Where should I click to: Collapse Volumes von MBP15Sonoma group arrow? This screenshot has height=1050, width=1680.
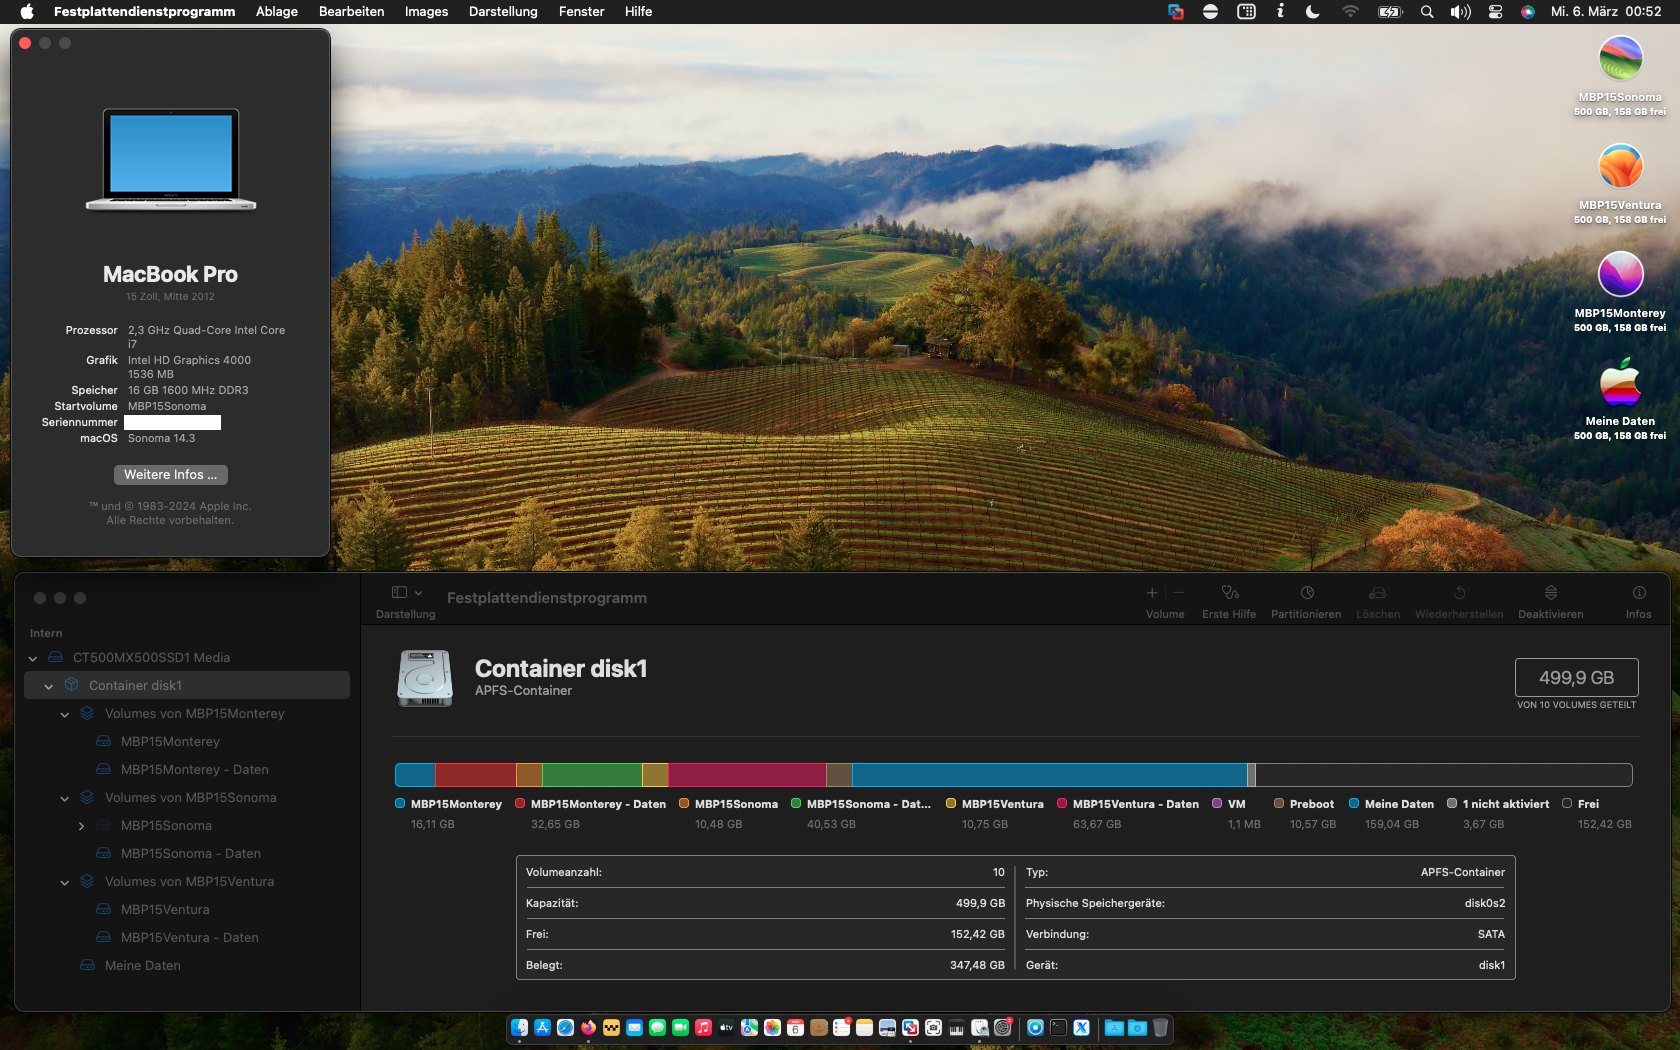coord(65,798)
